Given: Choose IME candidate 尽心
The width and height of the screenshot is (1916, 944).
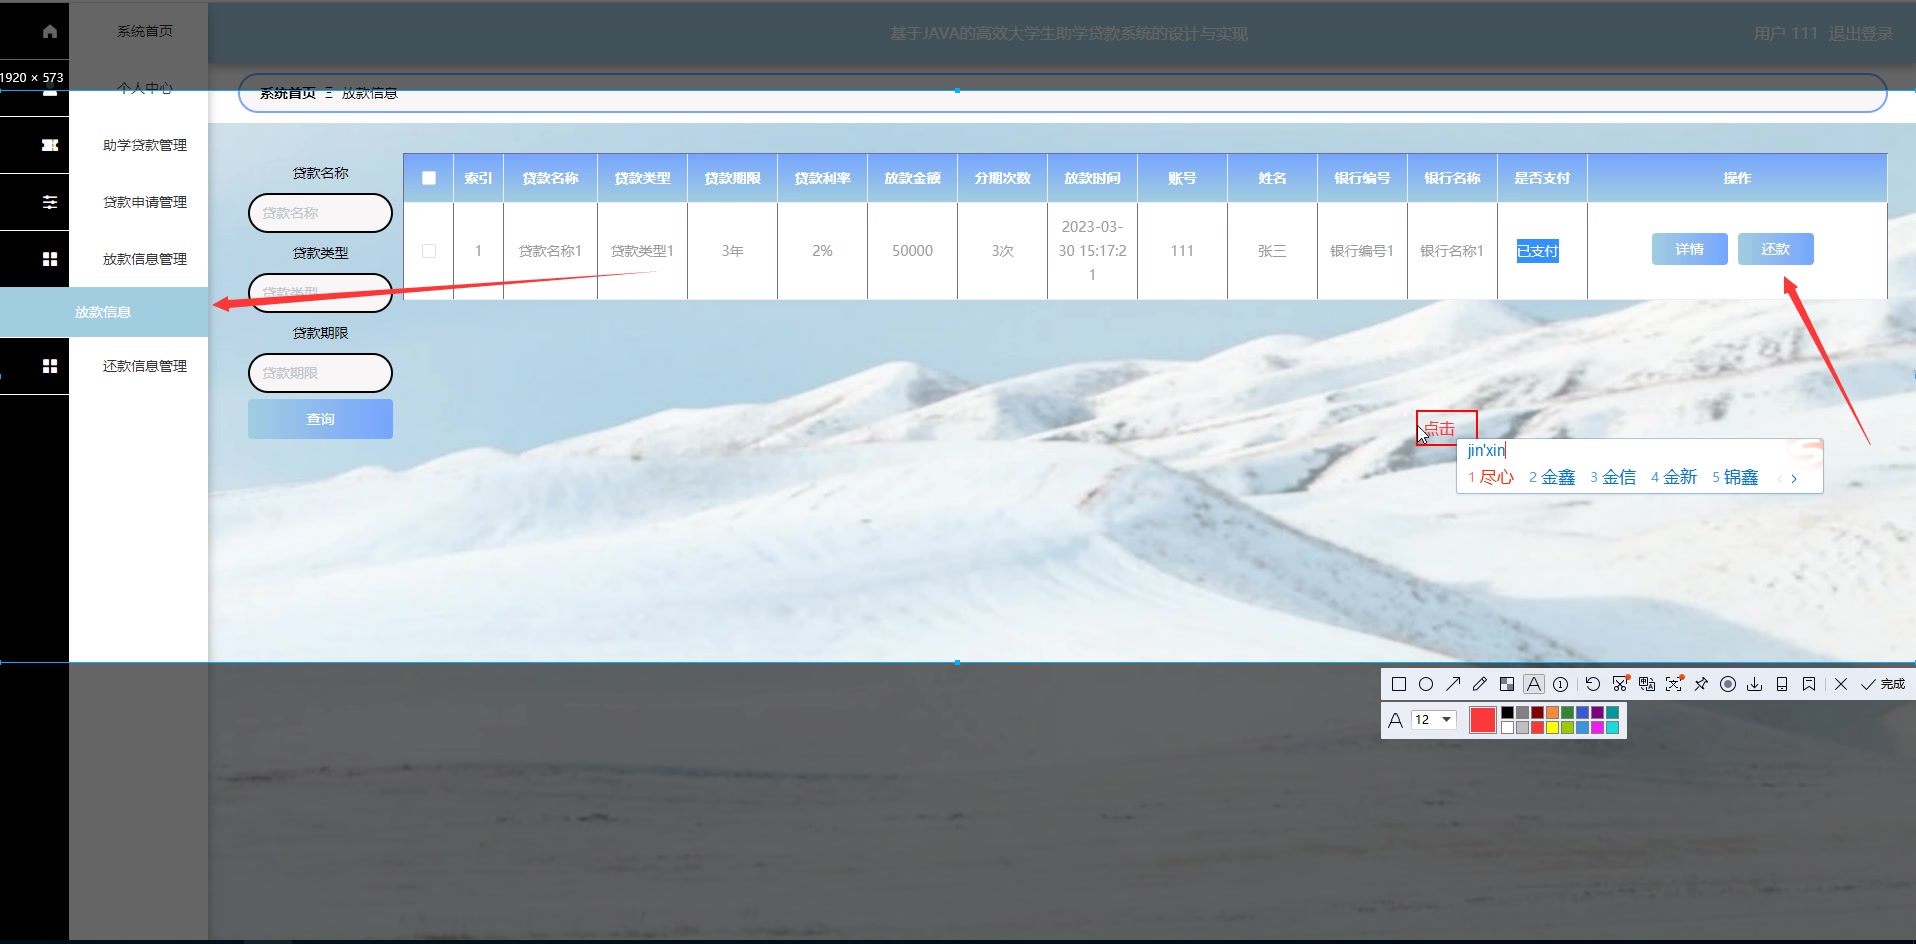Looking at the screenshot, I should click(x=1491, y=478).
